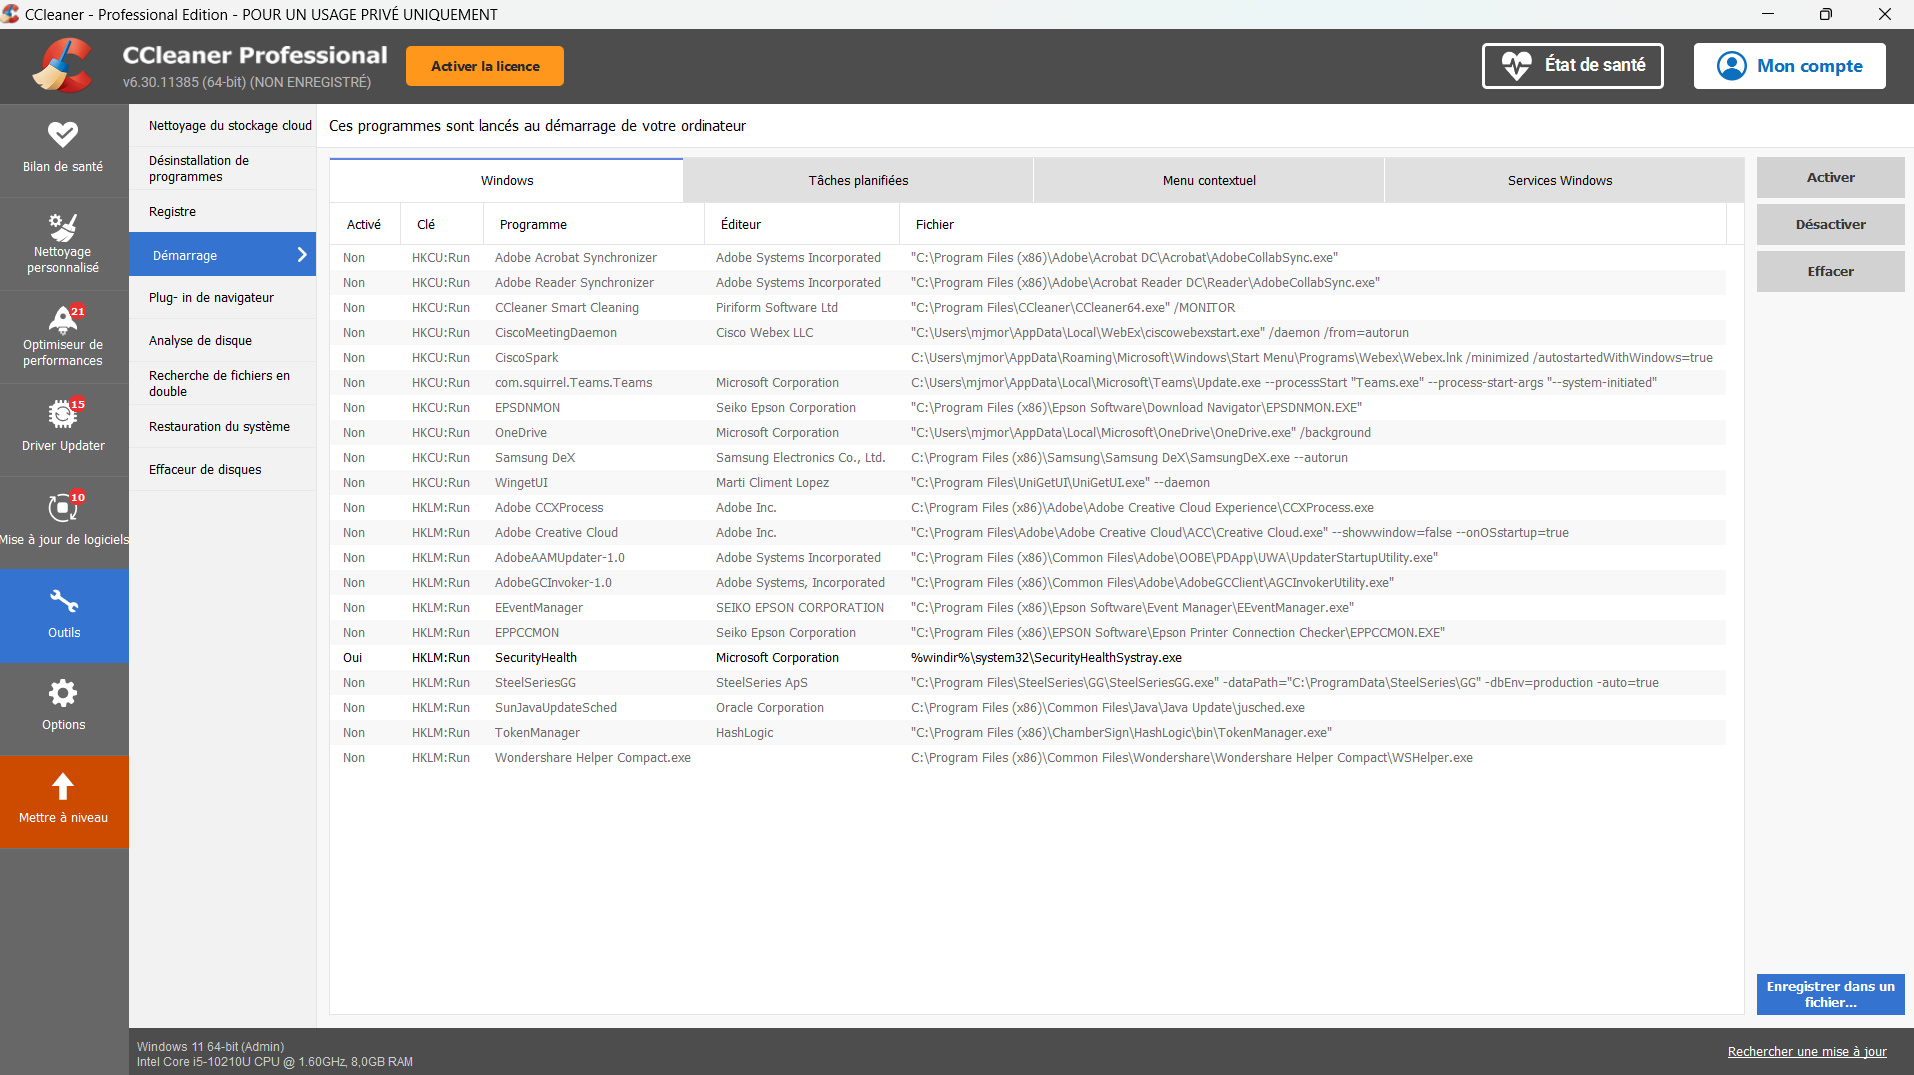Viewport: 1914px width, 1075px height.
Task: Expand the Démarrage menu chevron
Action: point(302,255)
